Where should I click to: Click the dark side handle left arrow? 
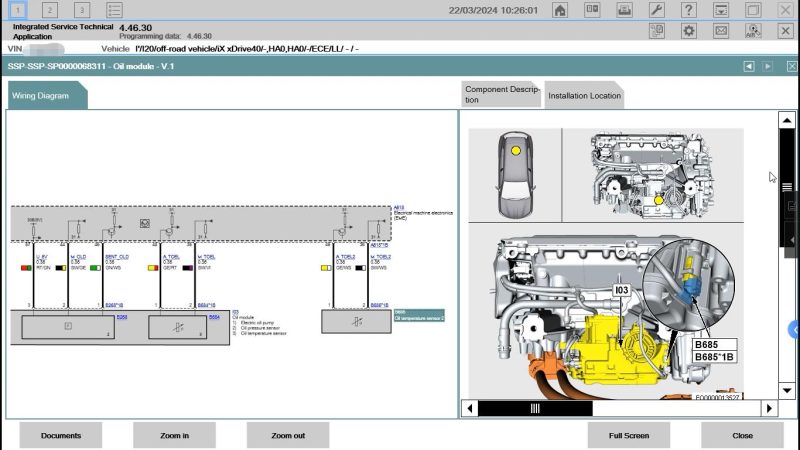792,240
